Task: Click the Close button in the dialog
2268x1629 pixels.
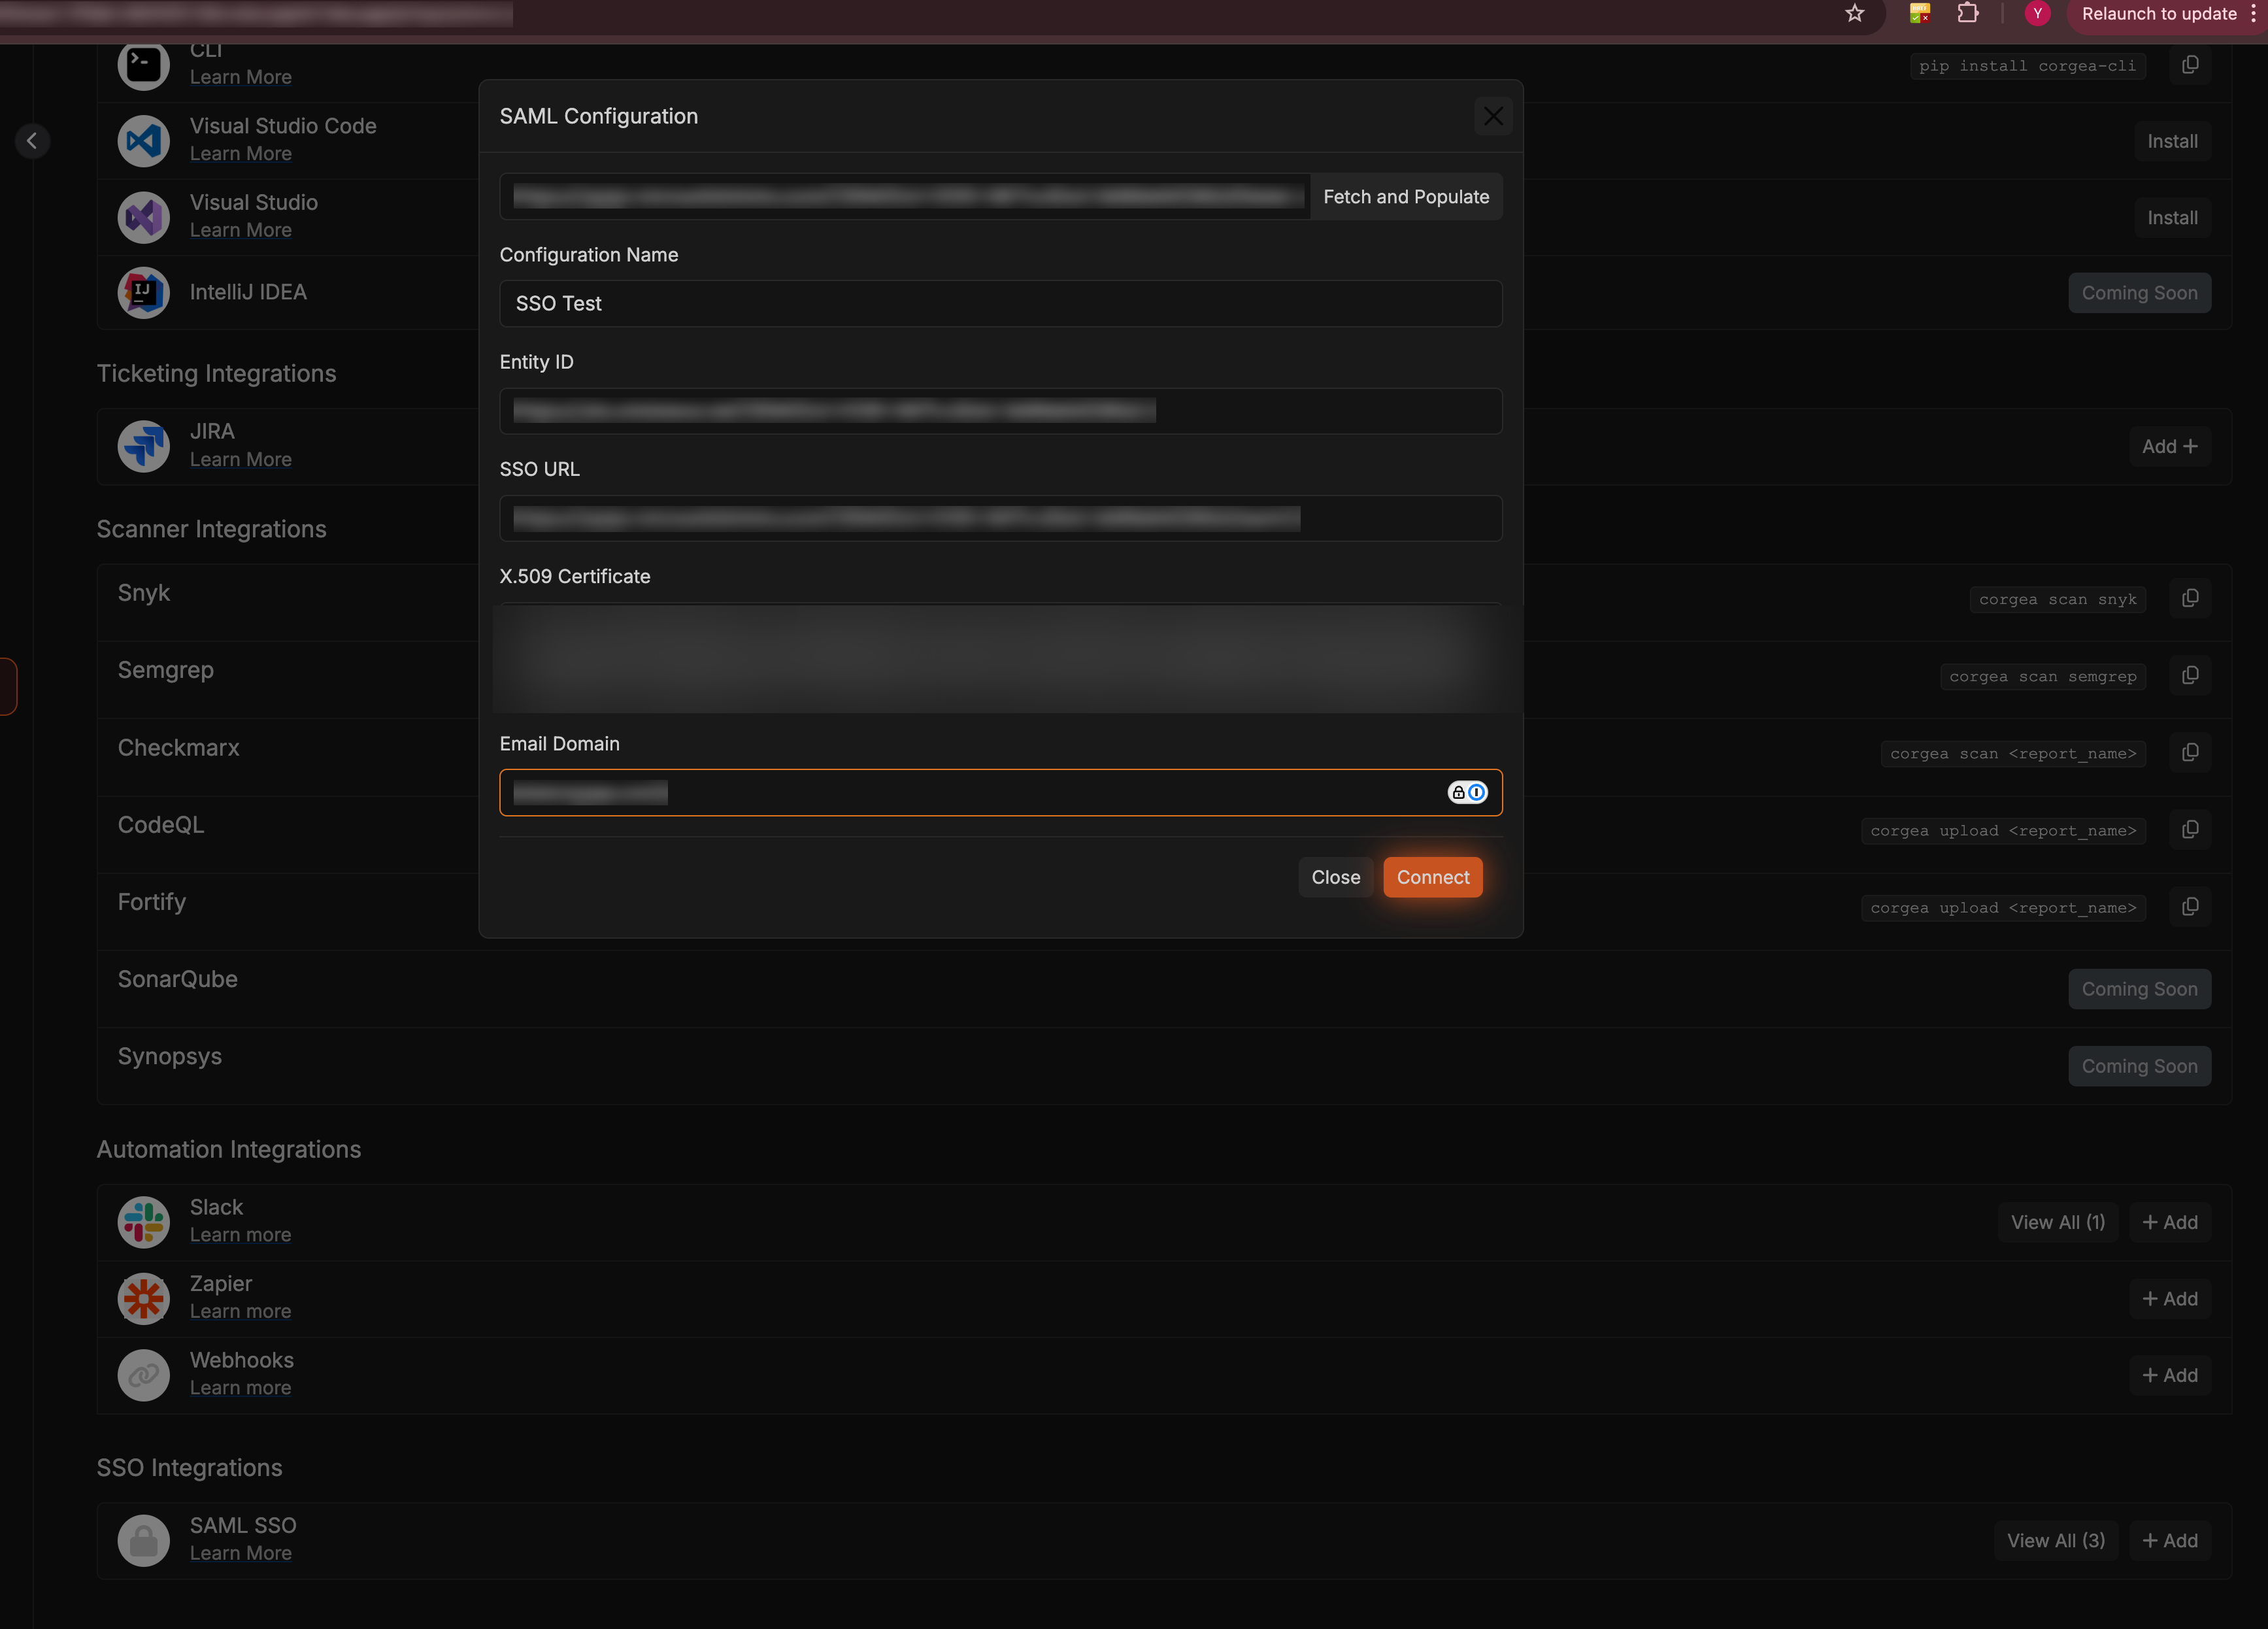Action: 1335,877
